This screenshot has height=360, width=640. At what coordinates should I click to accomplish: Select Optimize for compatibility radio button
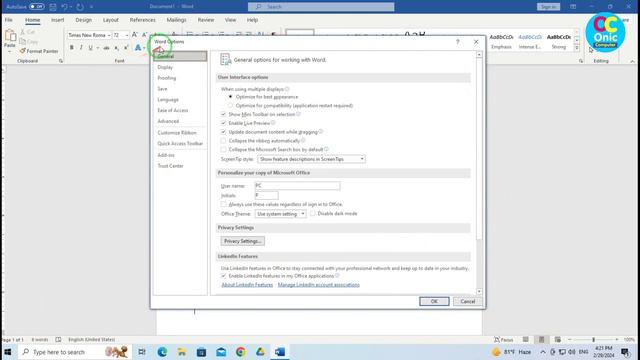[x=231, y=106]
